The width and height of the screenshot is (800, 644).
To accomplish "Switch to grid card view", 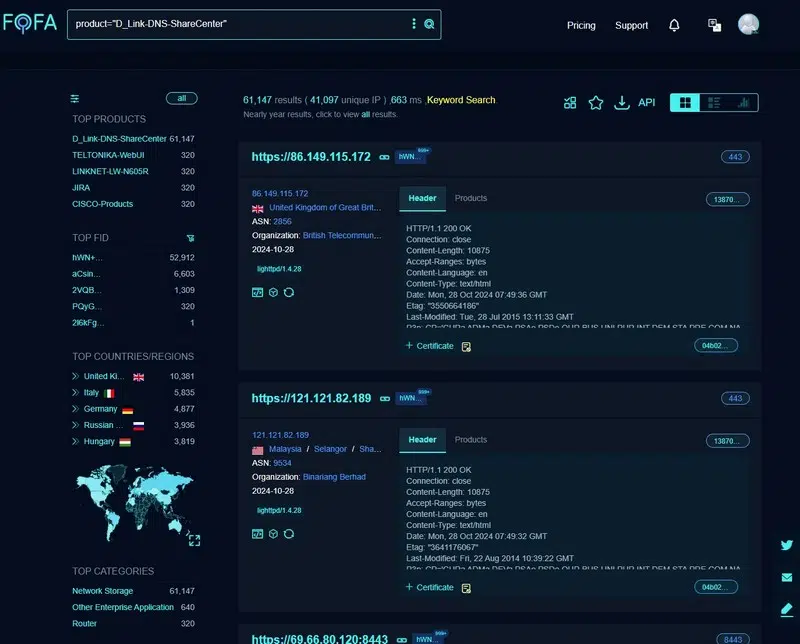I will 684,102.
